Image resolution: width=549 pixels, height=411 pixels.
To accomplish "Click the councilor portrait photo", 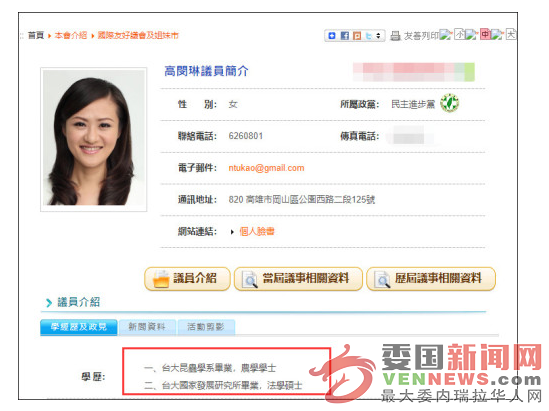I will tap(93, 139).
